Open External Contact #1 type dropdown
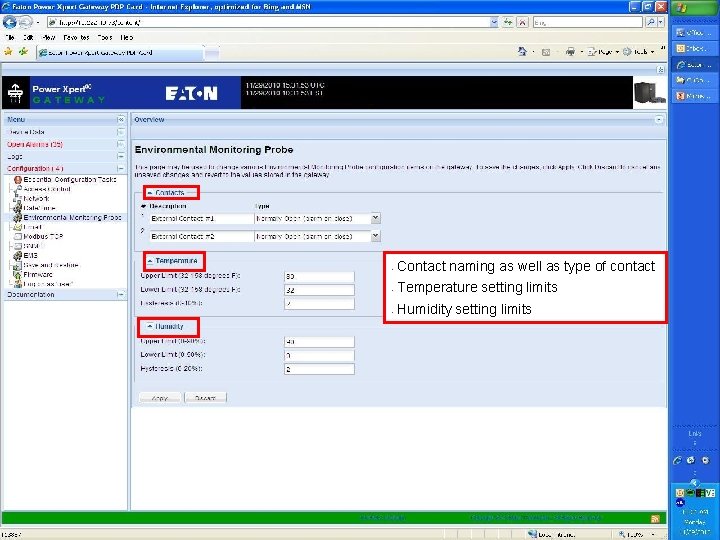 [375, 218]
